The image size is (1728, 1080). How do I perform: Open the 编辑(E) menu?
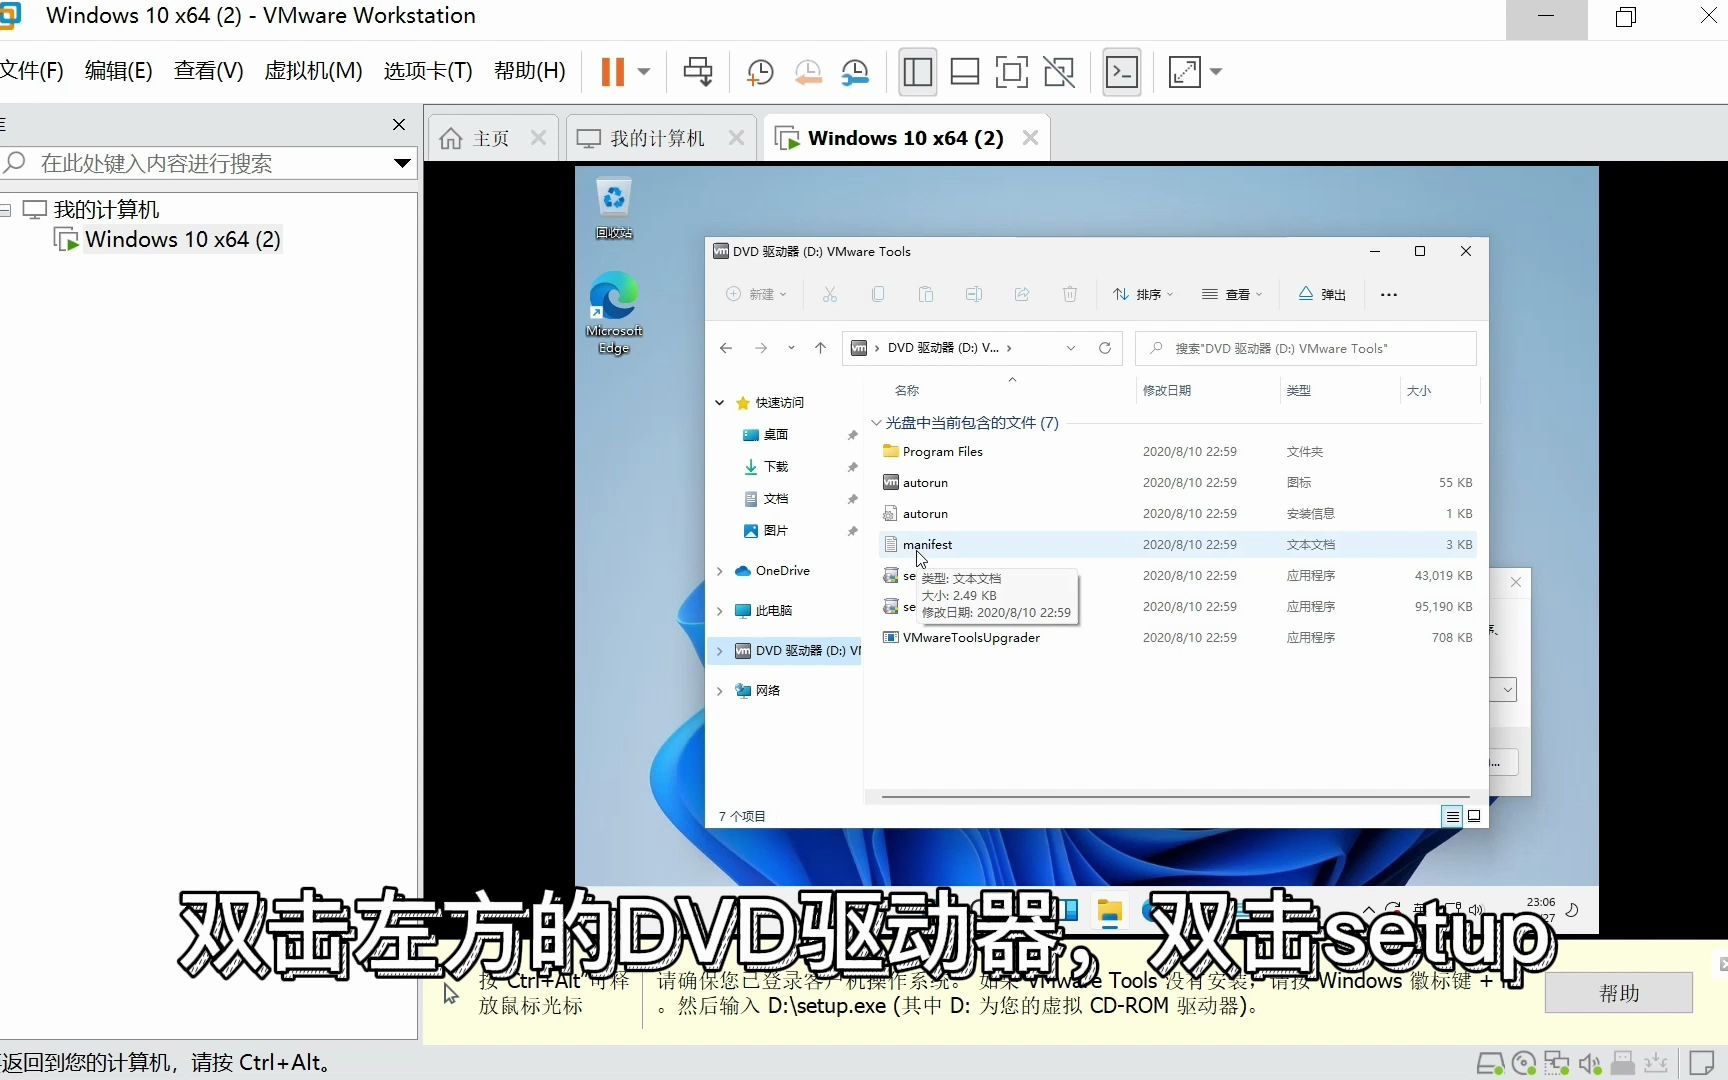tap(119, 71)
